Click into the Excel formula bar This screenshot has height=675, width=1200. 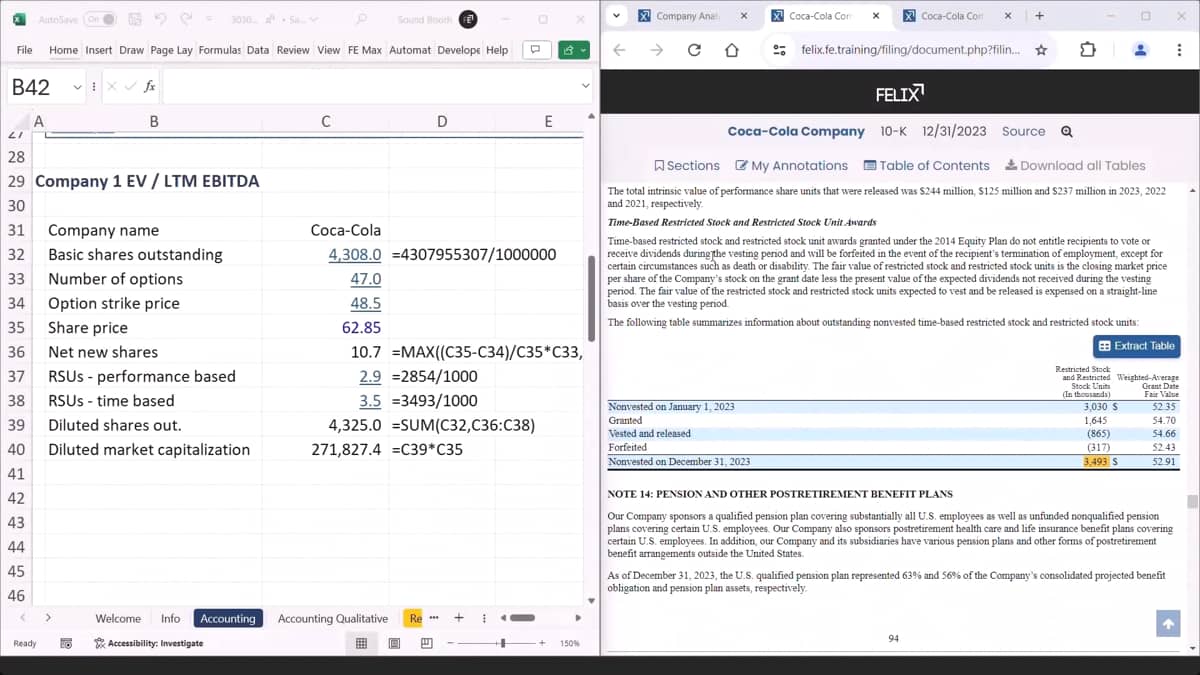point(370,87)
